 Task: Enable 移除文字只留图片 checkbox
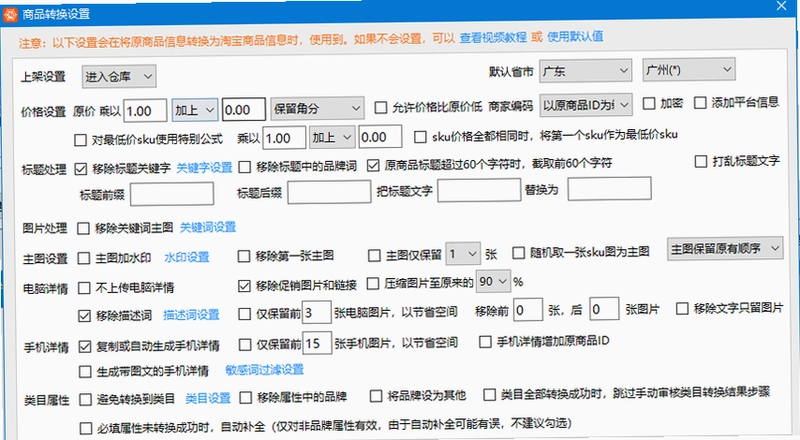pyautogui.click(x=682, y=309)
